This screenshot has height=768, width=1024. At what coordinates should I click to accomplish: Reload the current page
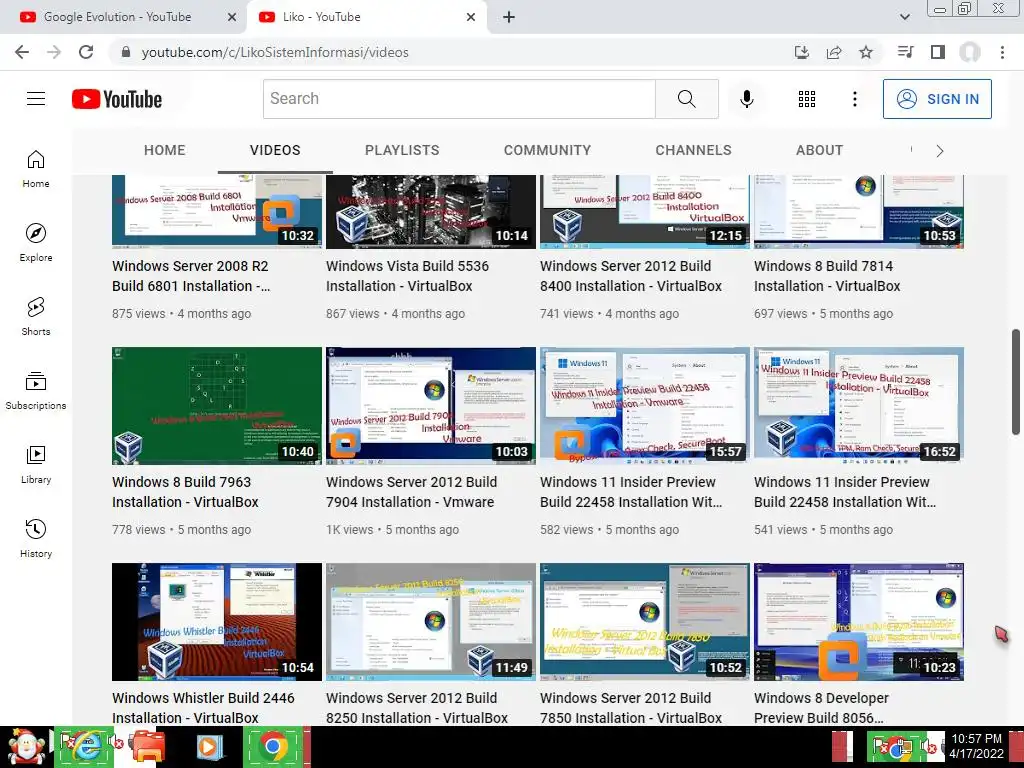pyautogui.click(x=86, y=52)
